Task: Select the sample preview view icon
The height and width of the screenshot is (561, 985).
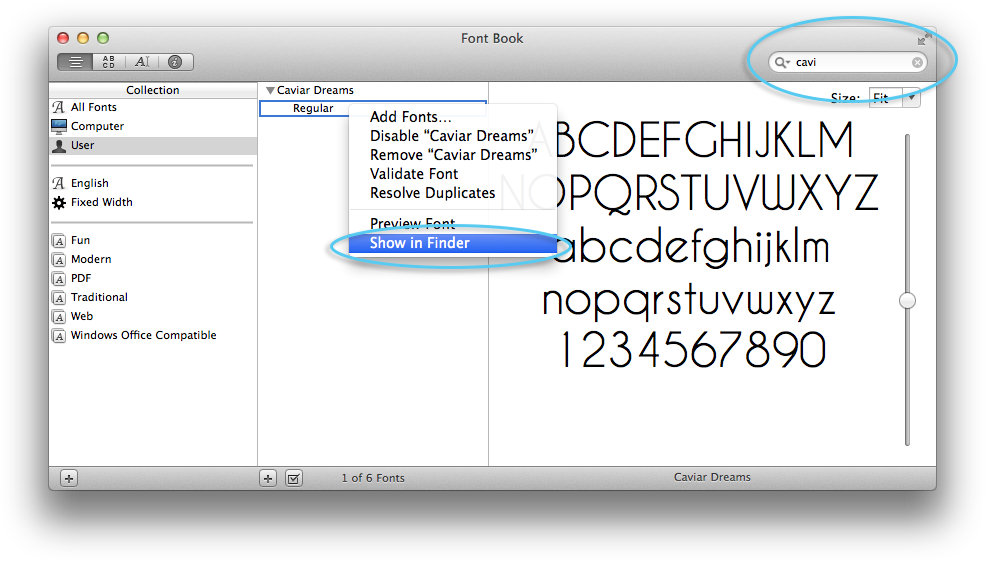Action: [75, 62]
